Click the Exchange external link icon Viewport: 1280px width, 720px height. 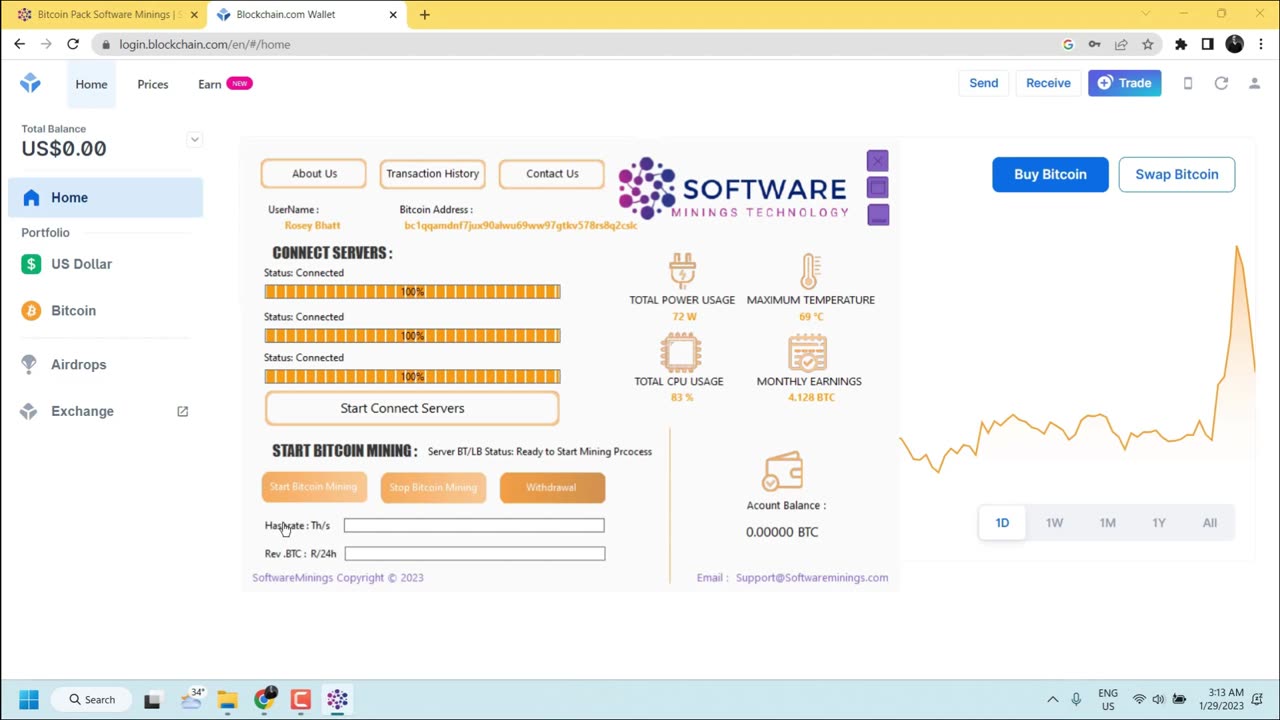[x=182, y=411]
